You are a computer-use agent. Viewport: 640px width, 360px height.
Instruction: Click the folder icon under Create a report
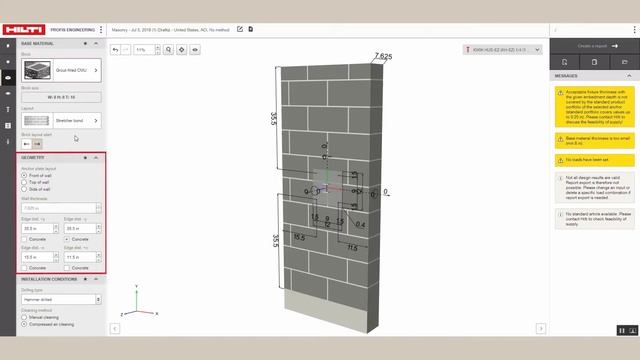coord(624,62)
